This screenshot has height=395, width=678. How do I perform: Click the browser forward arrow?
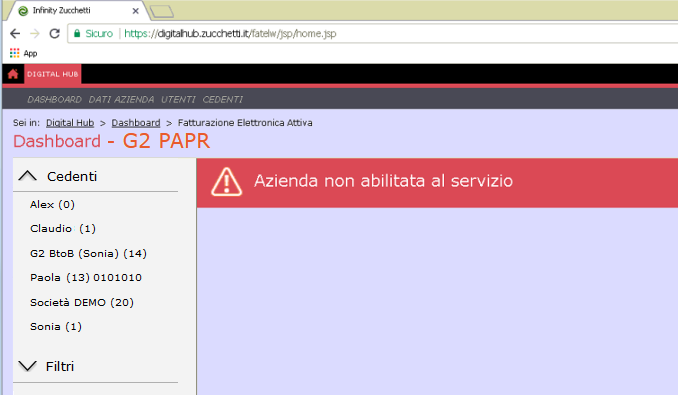click(x=35, y=33)
